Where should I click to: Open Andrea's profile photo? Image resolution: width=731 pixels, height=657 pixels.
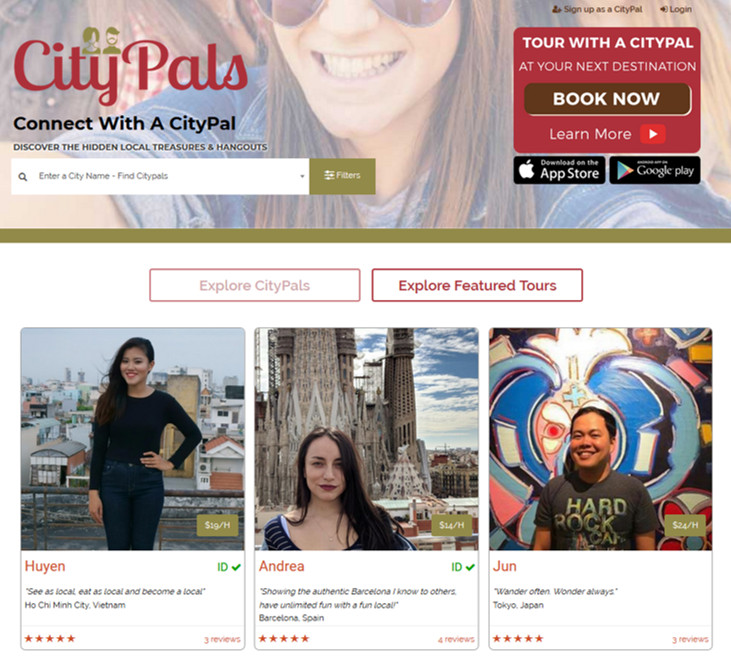(366, 439)
